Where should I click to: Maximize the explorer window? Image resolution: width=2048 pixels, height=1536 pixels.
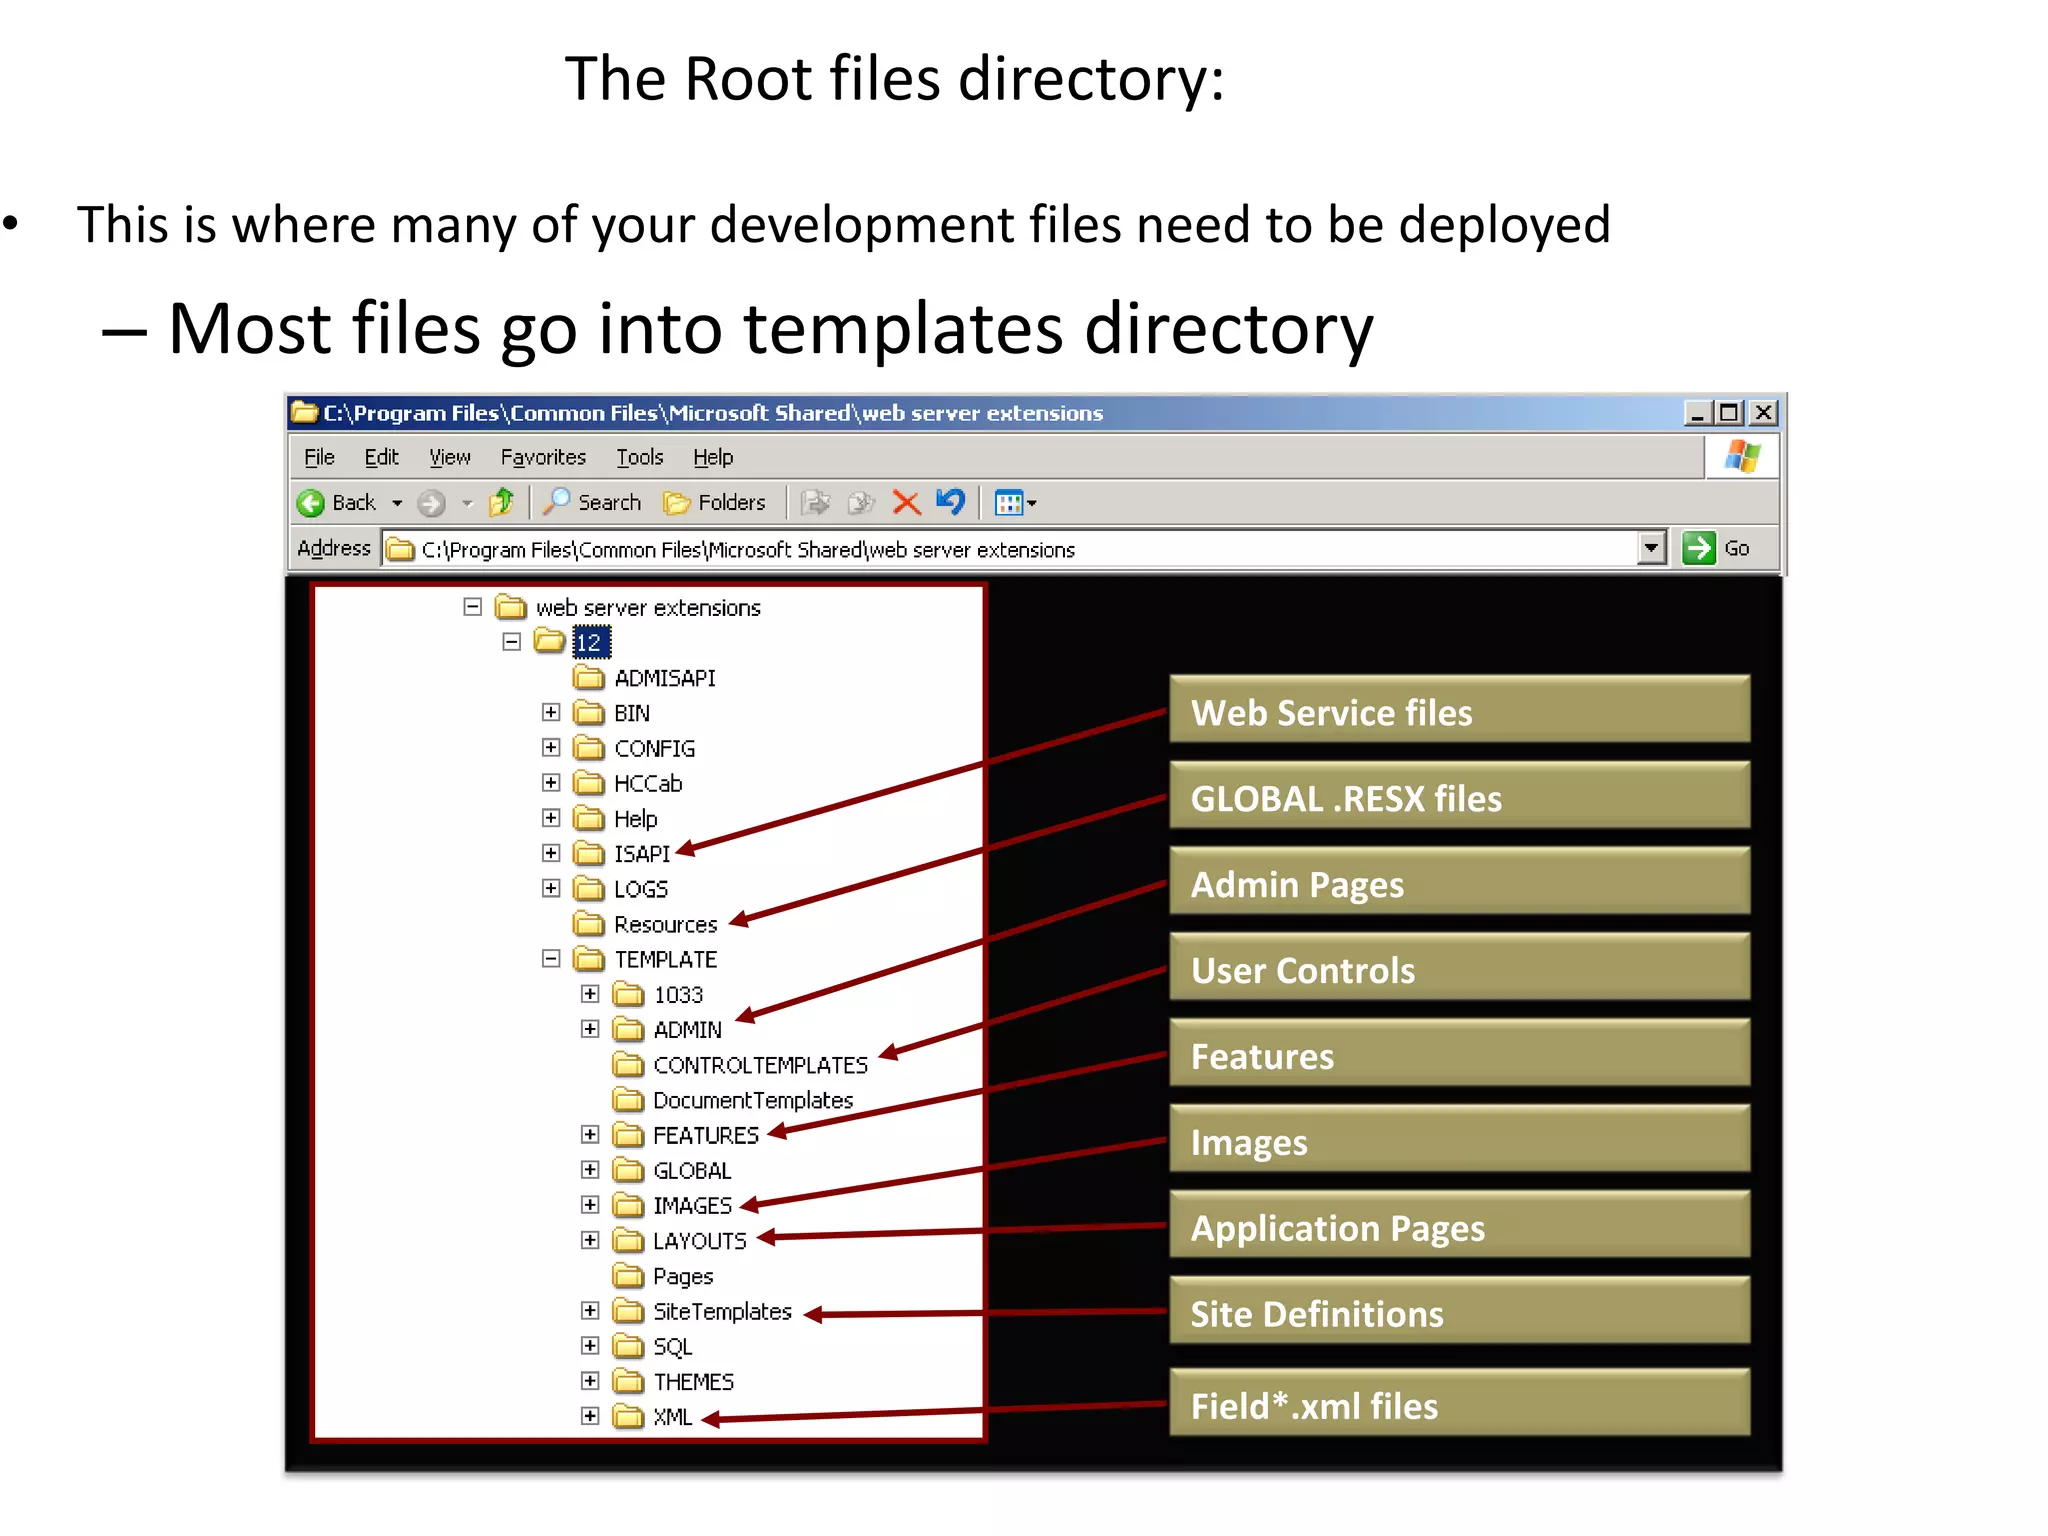[1729, 412]
